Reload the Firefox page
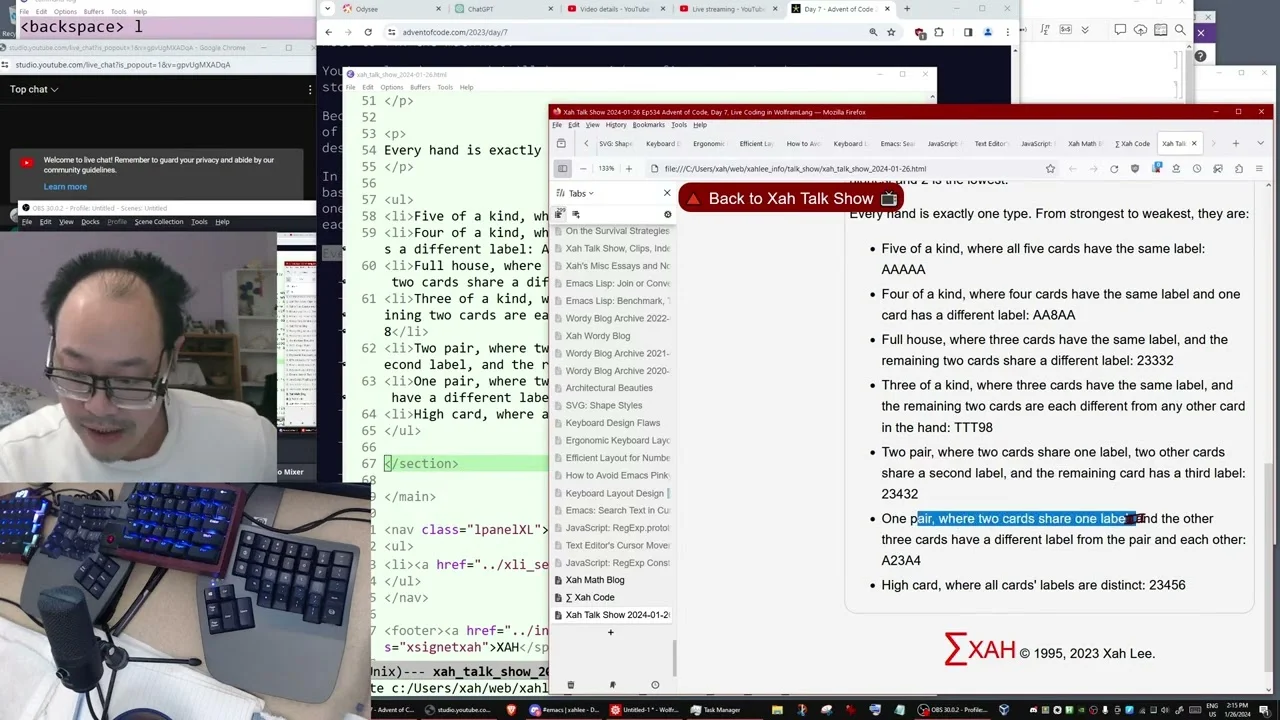 [1114, 169]
